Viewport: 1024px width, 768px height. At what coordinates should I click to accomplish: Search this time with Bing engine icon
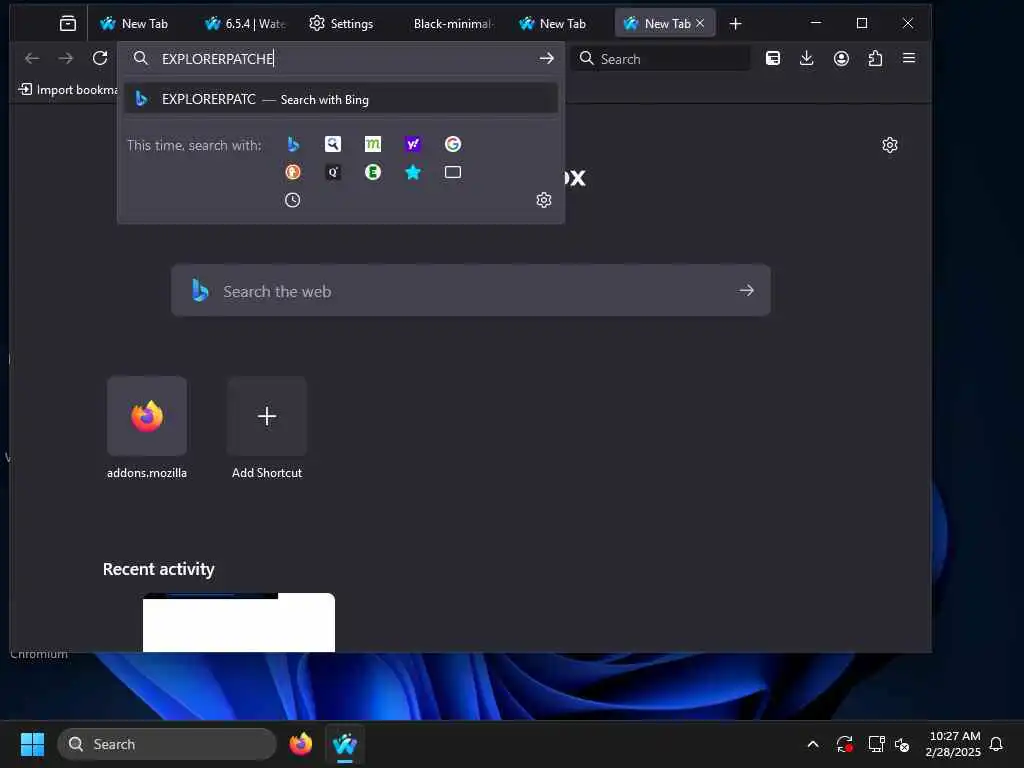point(293,144)
